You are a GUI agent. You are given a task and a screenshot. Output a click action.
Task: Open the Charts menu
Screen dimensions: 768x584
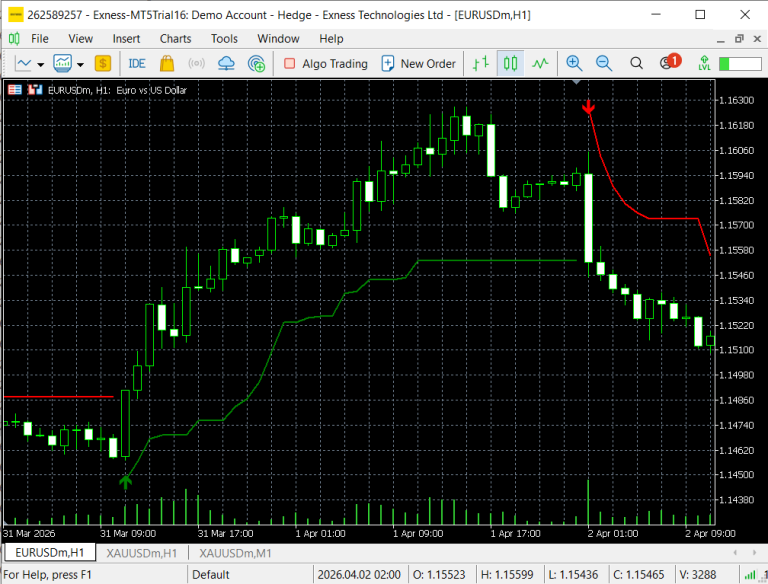pyautogui.click(x=175, y=39)
